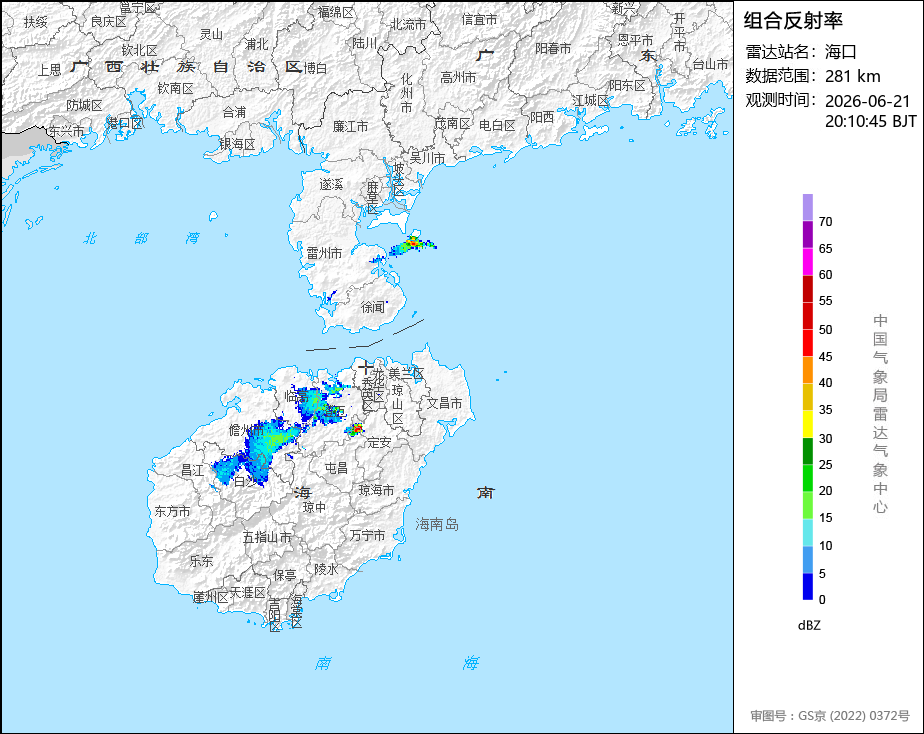
Task: Click the 台山市 map label
Action: click(710, 64)
